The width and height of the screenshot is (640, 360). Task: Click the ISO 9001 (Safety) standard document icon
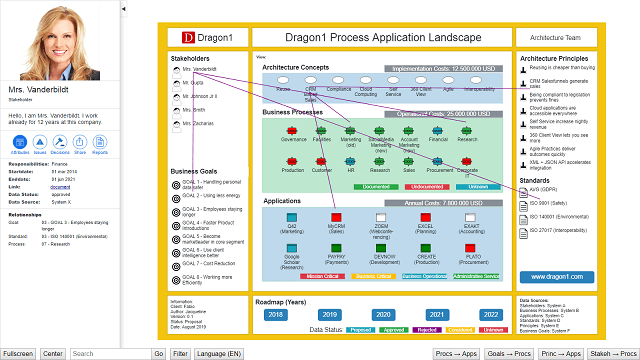523,206
